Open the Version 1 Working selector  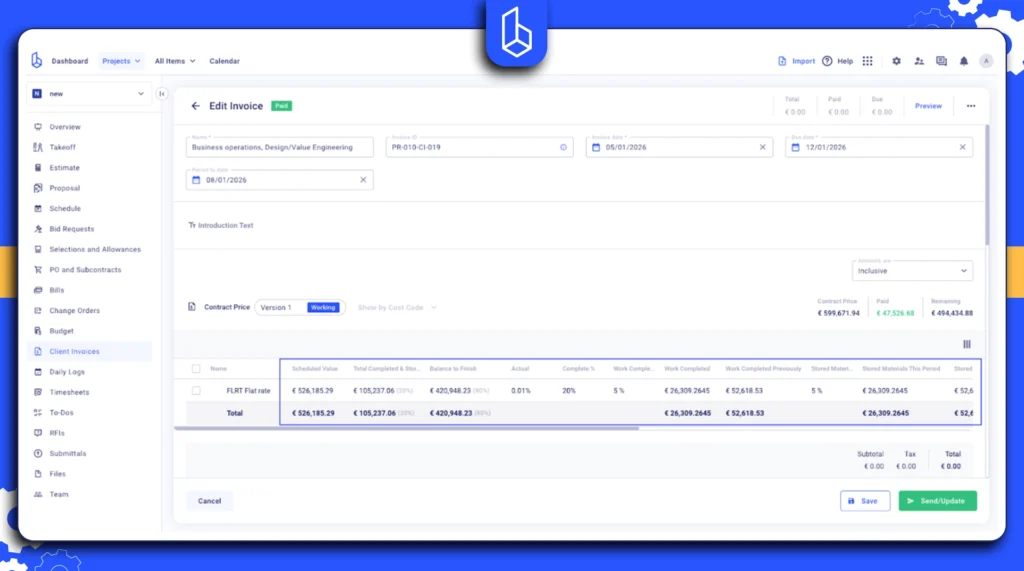[x=300, y=307]
